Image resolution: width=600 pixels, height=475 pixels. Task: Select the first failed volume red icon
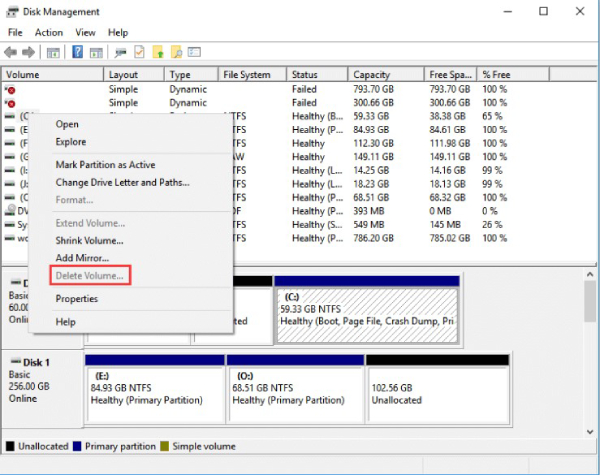10,89
